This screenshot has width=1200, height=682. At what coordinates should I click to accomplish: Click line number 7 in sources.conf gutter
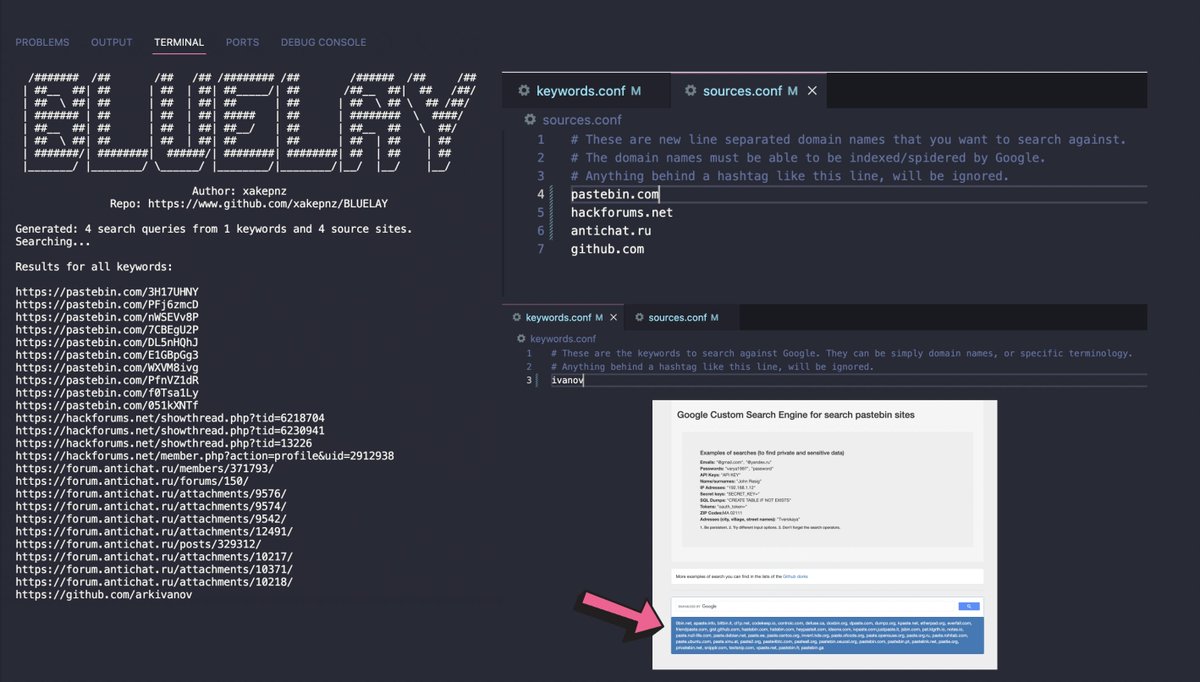click(541, 249)
